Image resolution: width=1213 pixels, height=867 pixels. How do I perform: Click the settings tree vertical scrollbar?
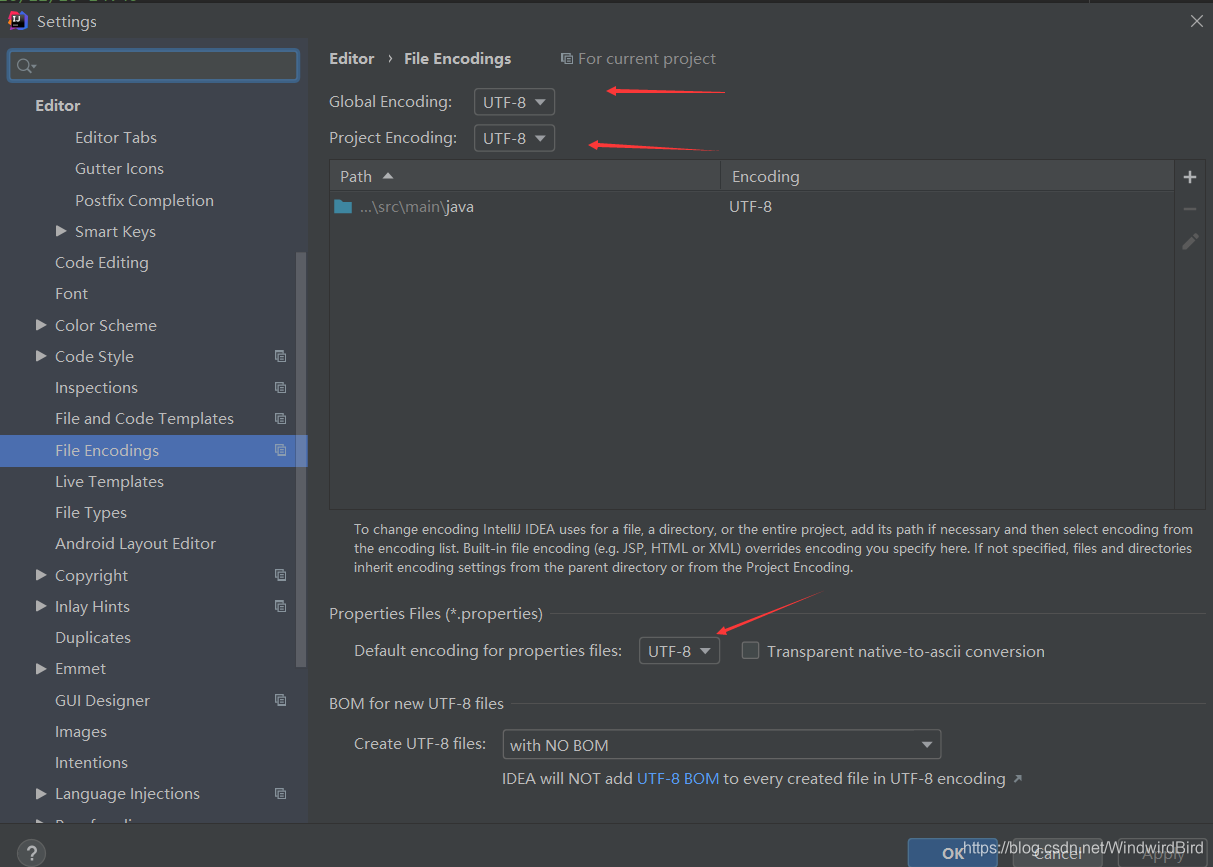pos(301,460)
